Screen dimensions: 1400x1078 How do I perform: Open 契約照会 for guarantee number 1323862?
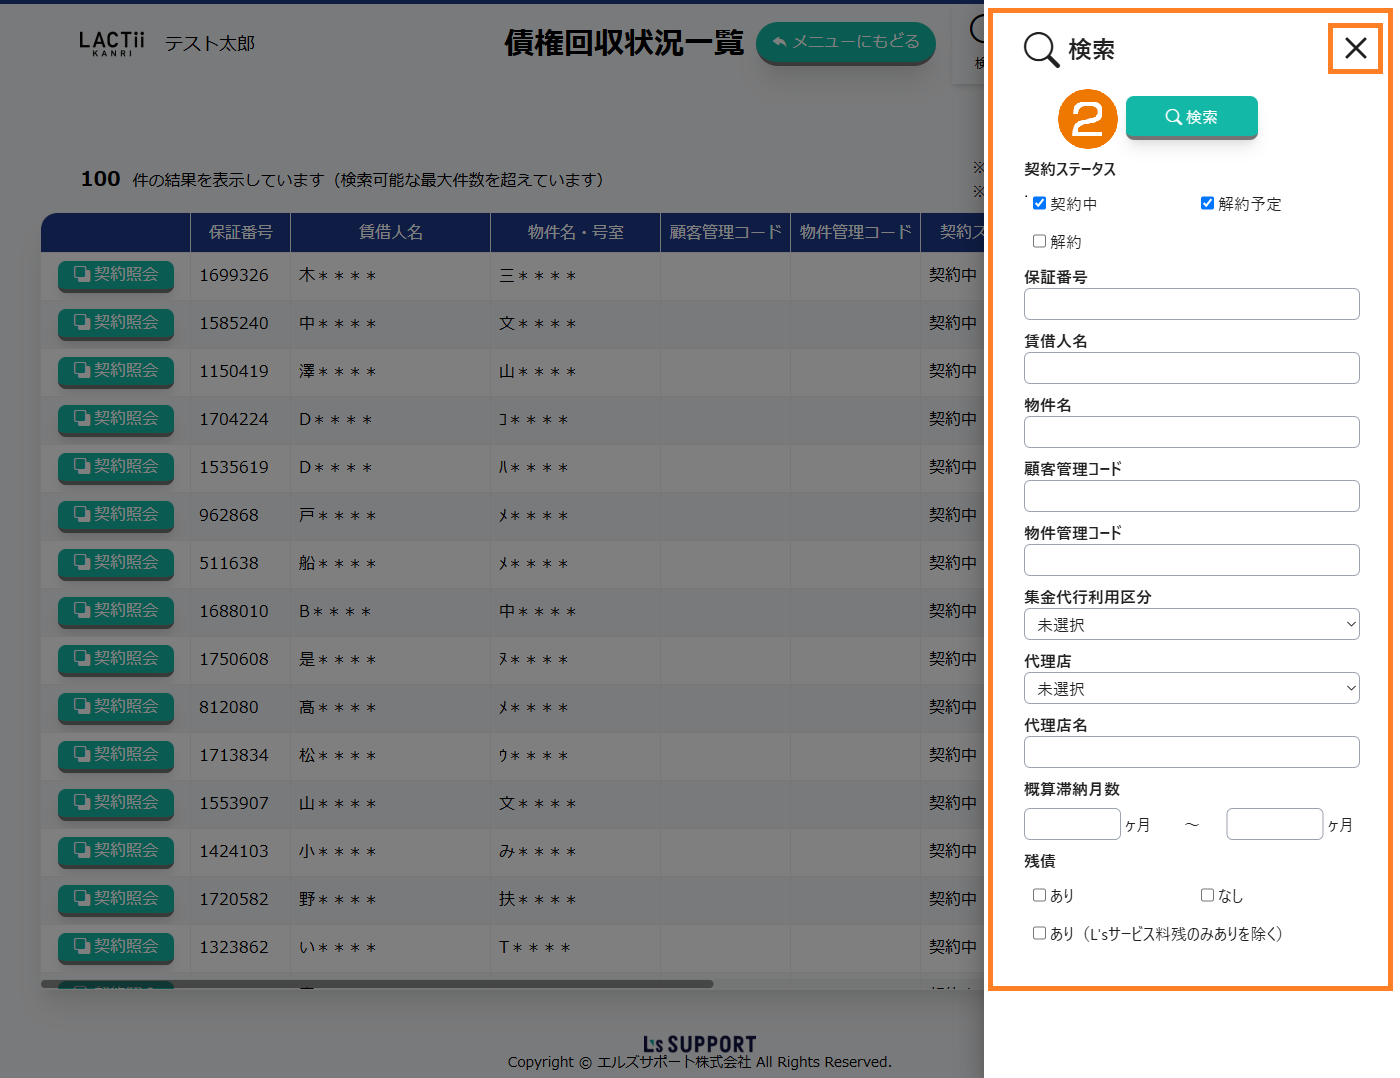pos(116,947)
